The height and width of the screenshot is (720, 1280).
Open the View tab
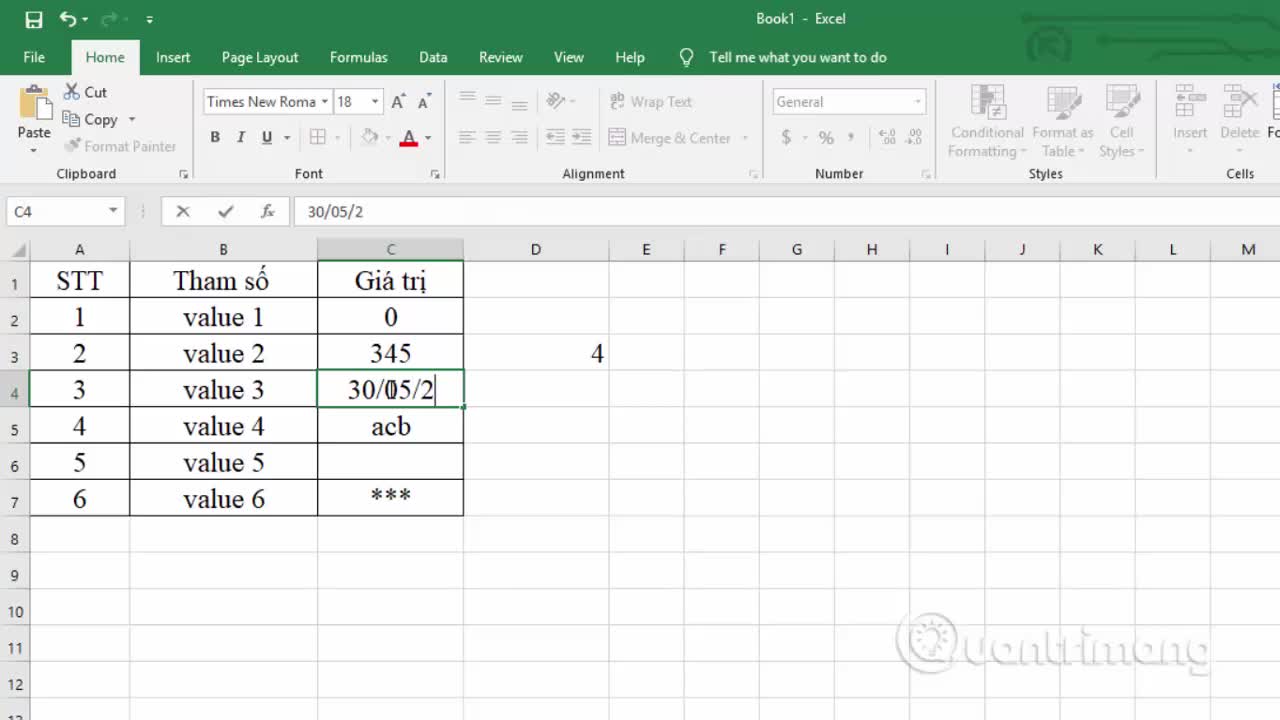(569, 57)
